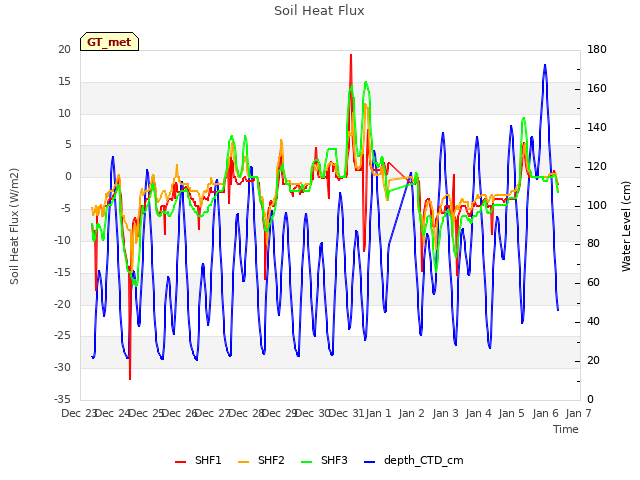
Task: Click the green SHF3 legend color marker
Action: point(306,462)
